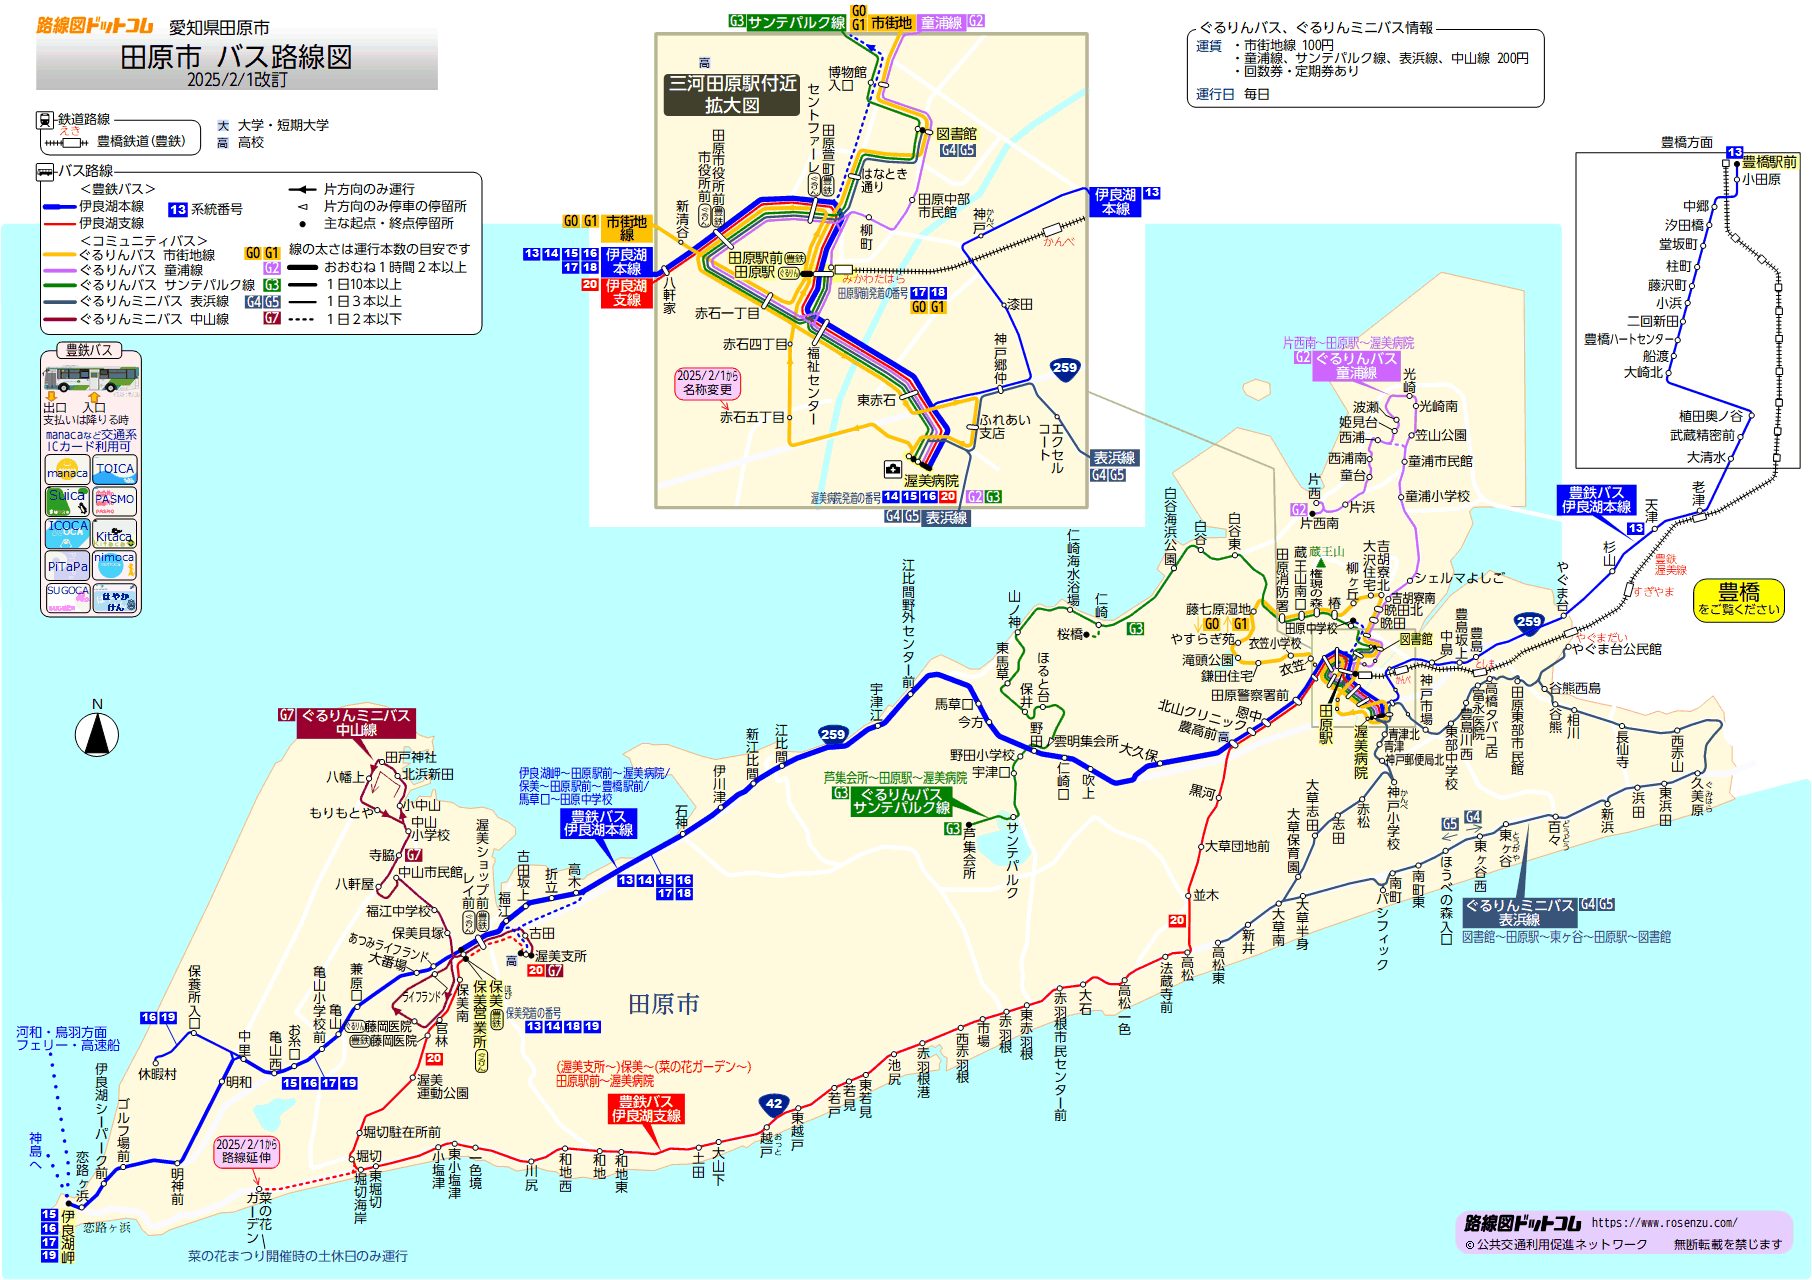Click the train icon beside 鉄道路線
1812x1280 pixels.
pyautogui.click(x=45, y=120)
